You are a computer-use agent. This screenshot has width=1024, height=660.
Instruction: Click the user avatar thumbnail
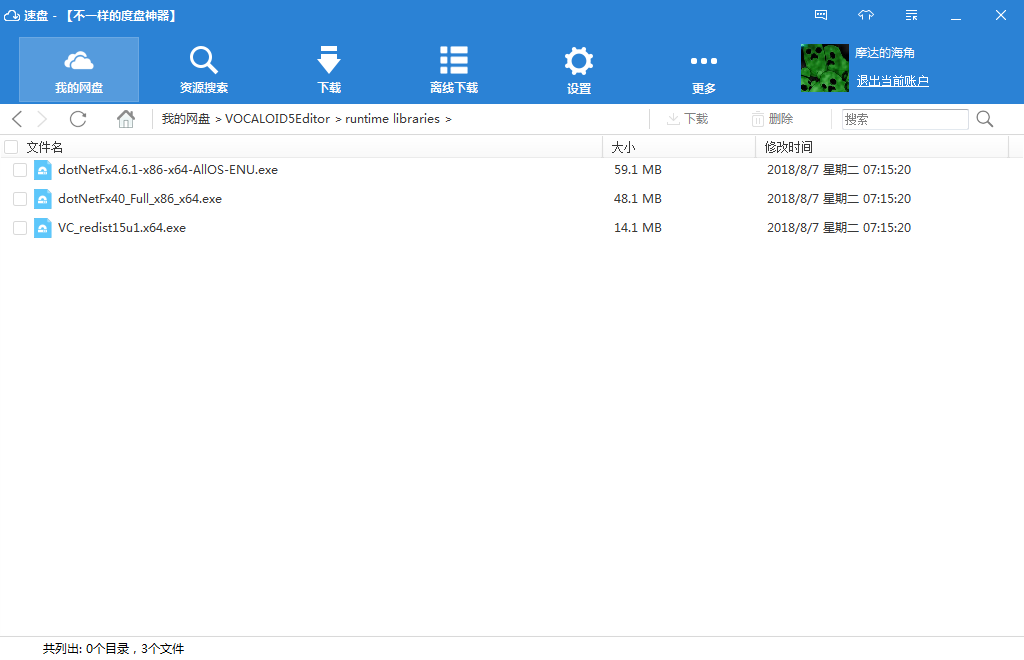(x=825, y=68)
